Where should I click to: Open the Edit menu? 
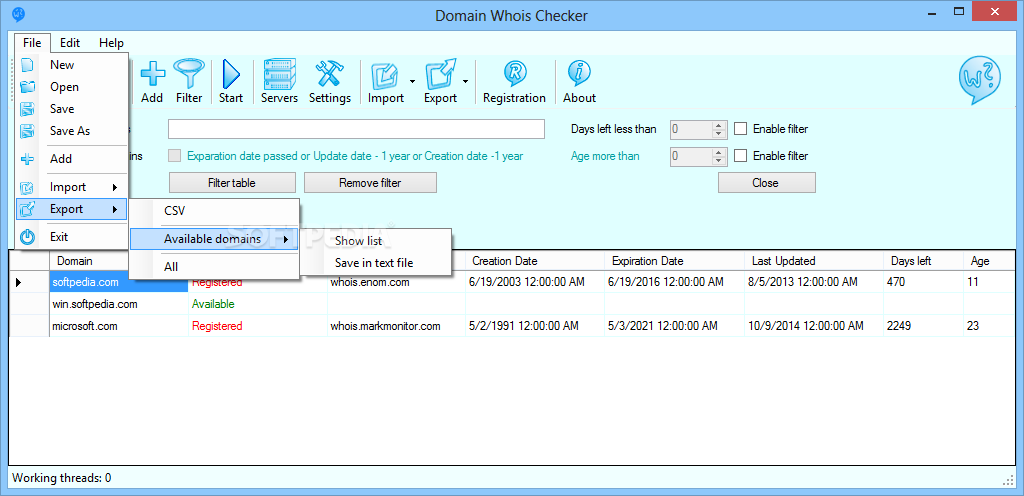[x=70, y=43]
